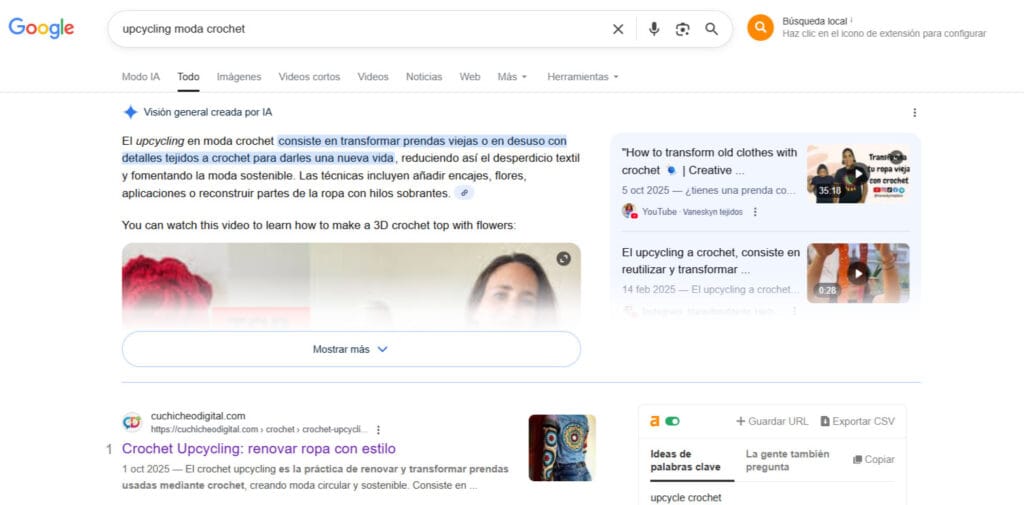Select the Todo tab

188,76
